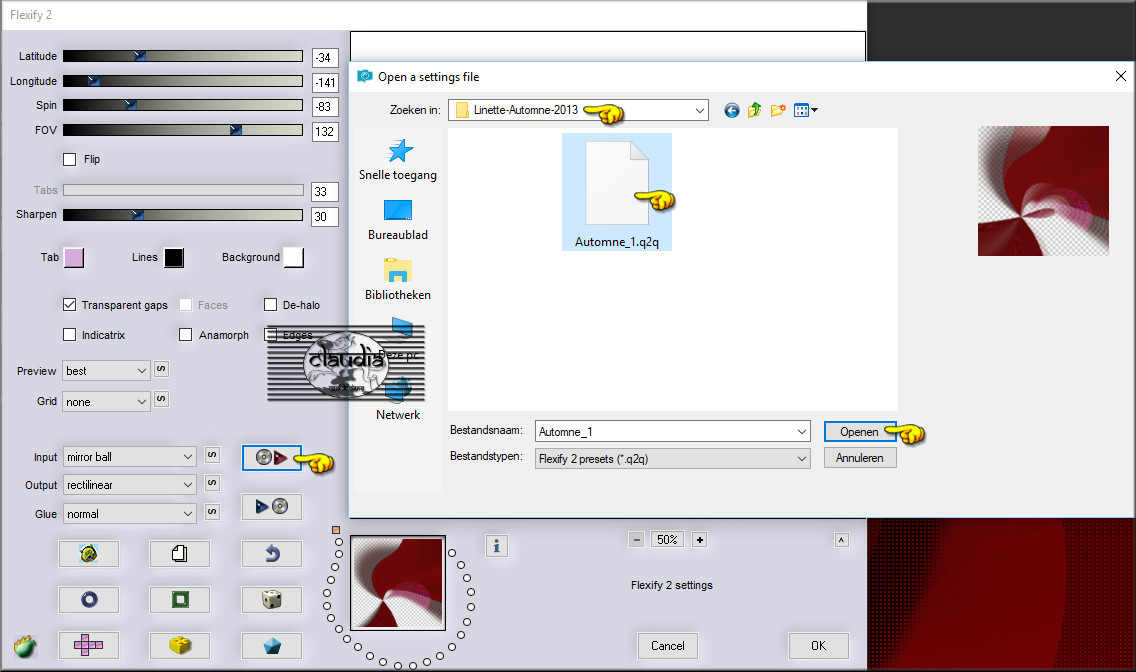
Task: Click the back arrow in file dialog
Action: 732,110
